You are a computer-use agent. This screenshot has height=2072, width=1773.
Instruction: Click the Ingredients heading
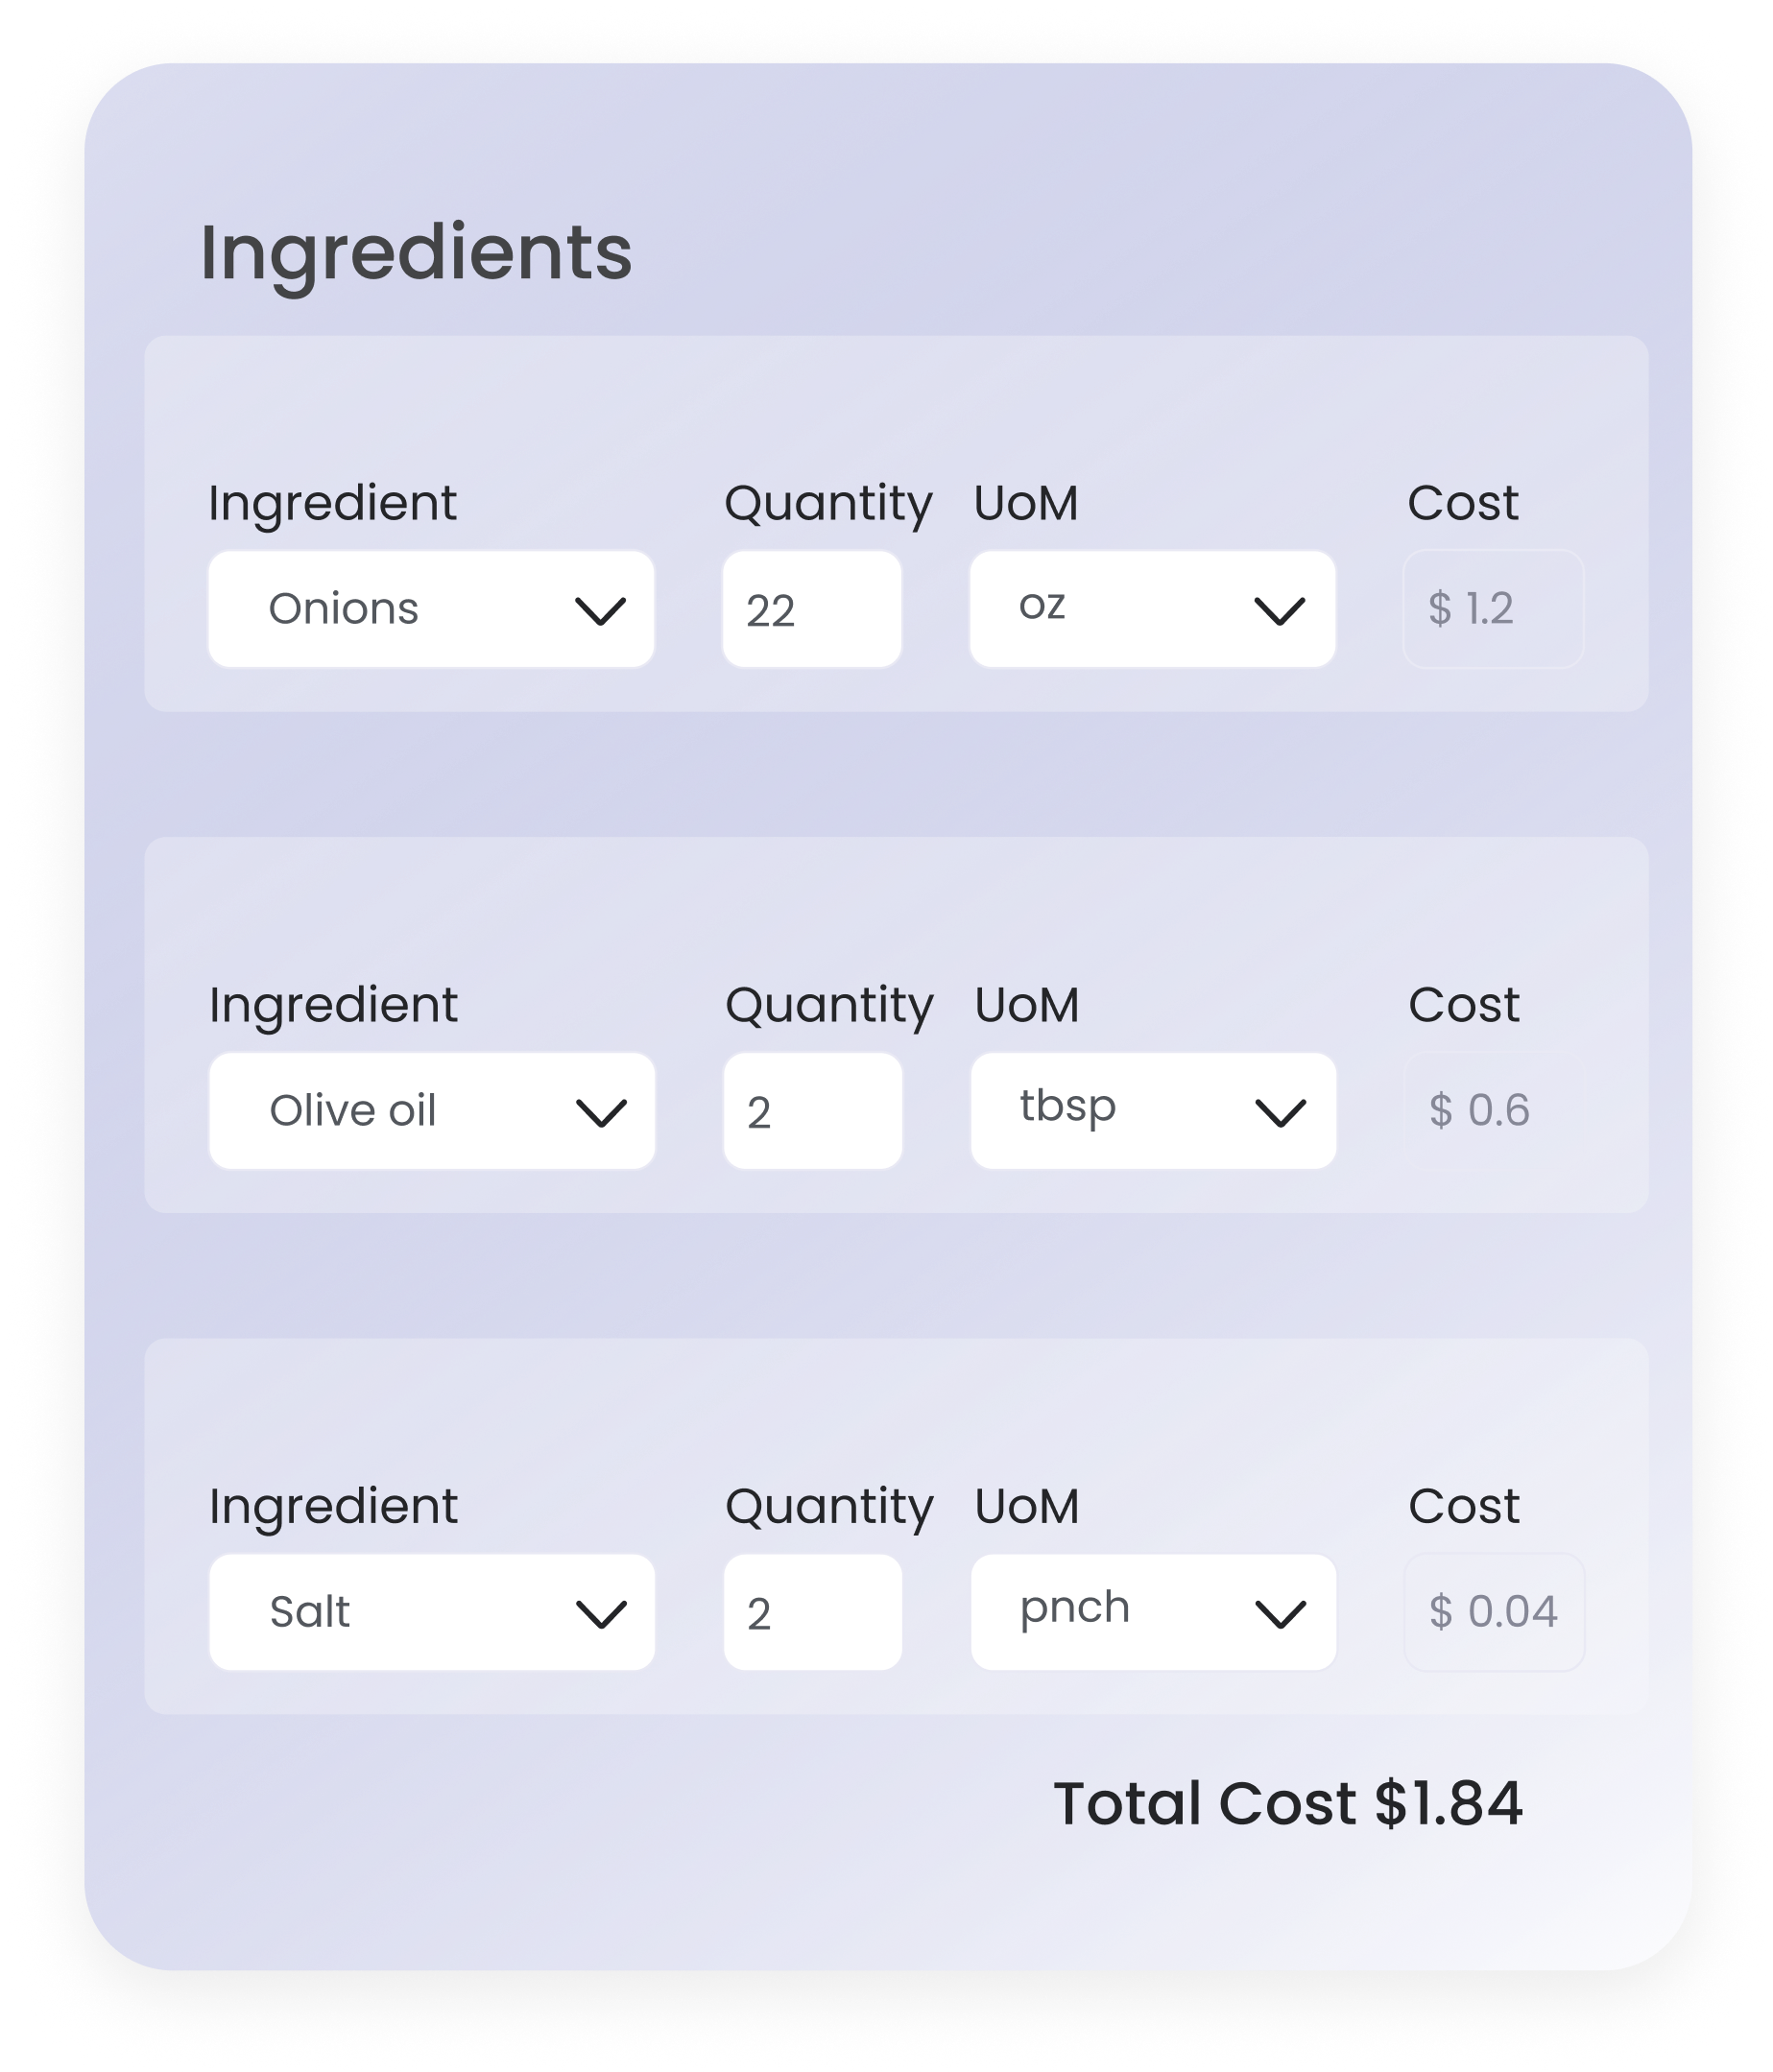tap(416, 253)
